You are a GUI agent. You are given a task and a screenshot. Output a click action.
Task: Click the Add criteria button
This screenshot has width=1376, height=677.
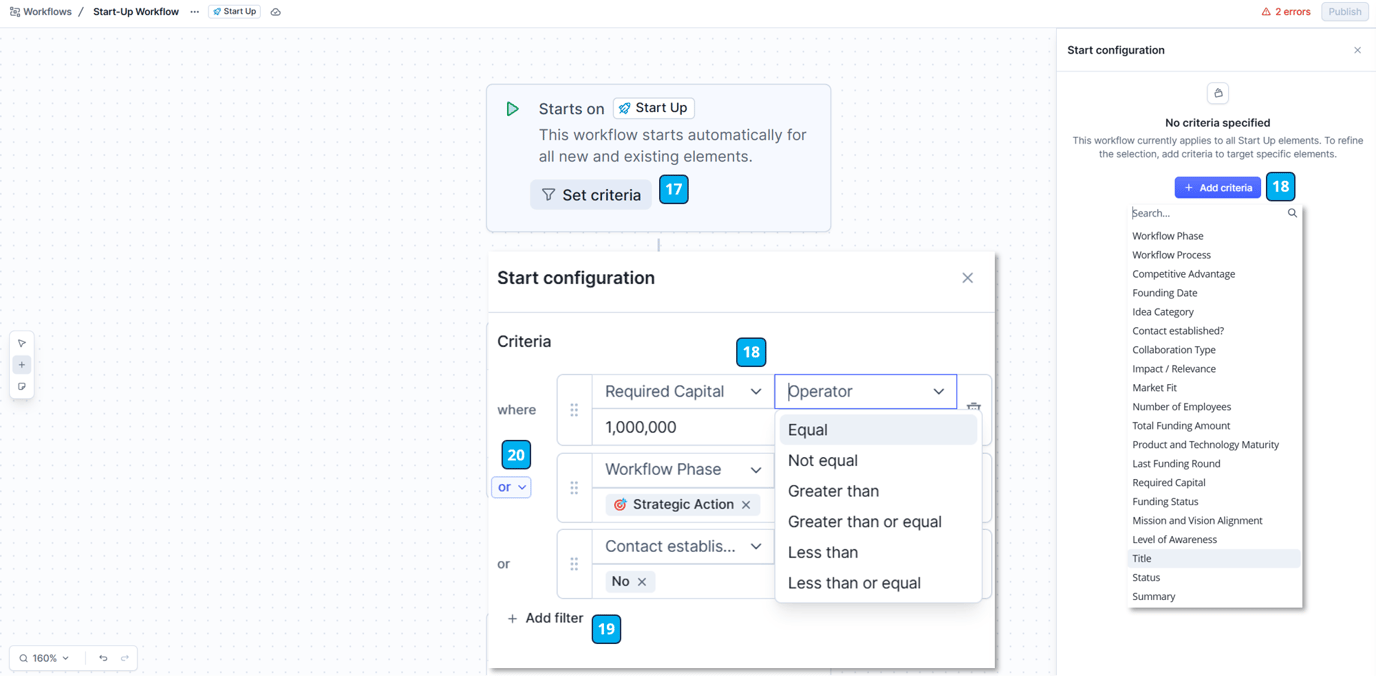(x=1217, y=187)
